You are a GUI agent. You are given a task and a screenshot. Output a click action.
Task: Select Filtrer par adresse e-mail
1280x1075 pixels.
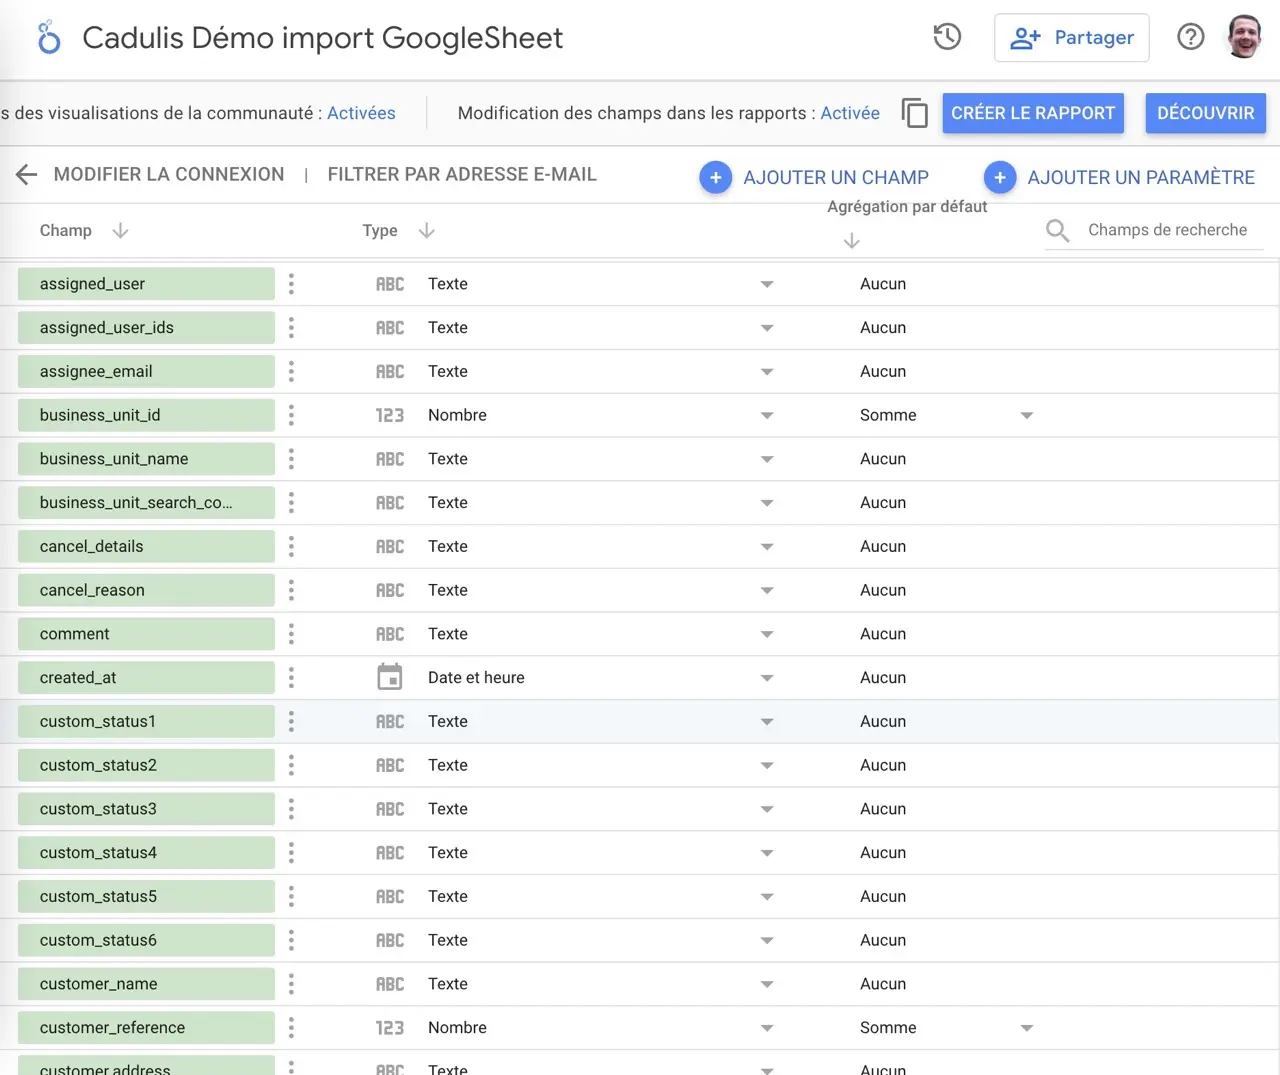462,175
